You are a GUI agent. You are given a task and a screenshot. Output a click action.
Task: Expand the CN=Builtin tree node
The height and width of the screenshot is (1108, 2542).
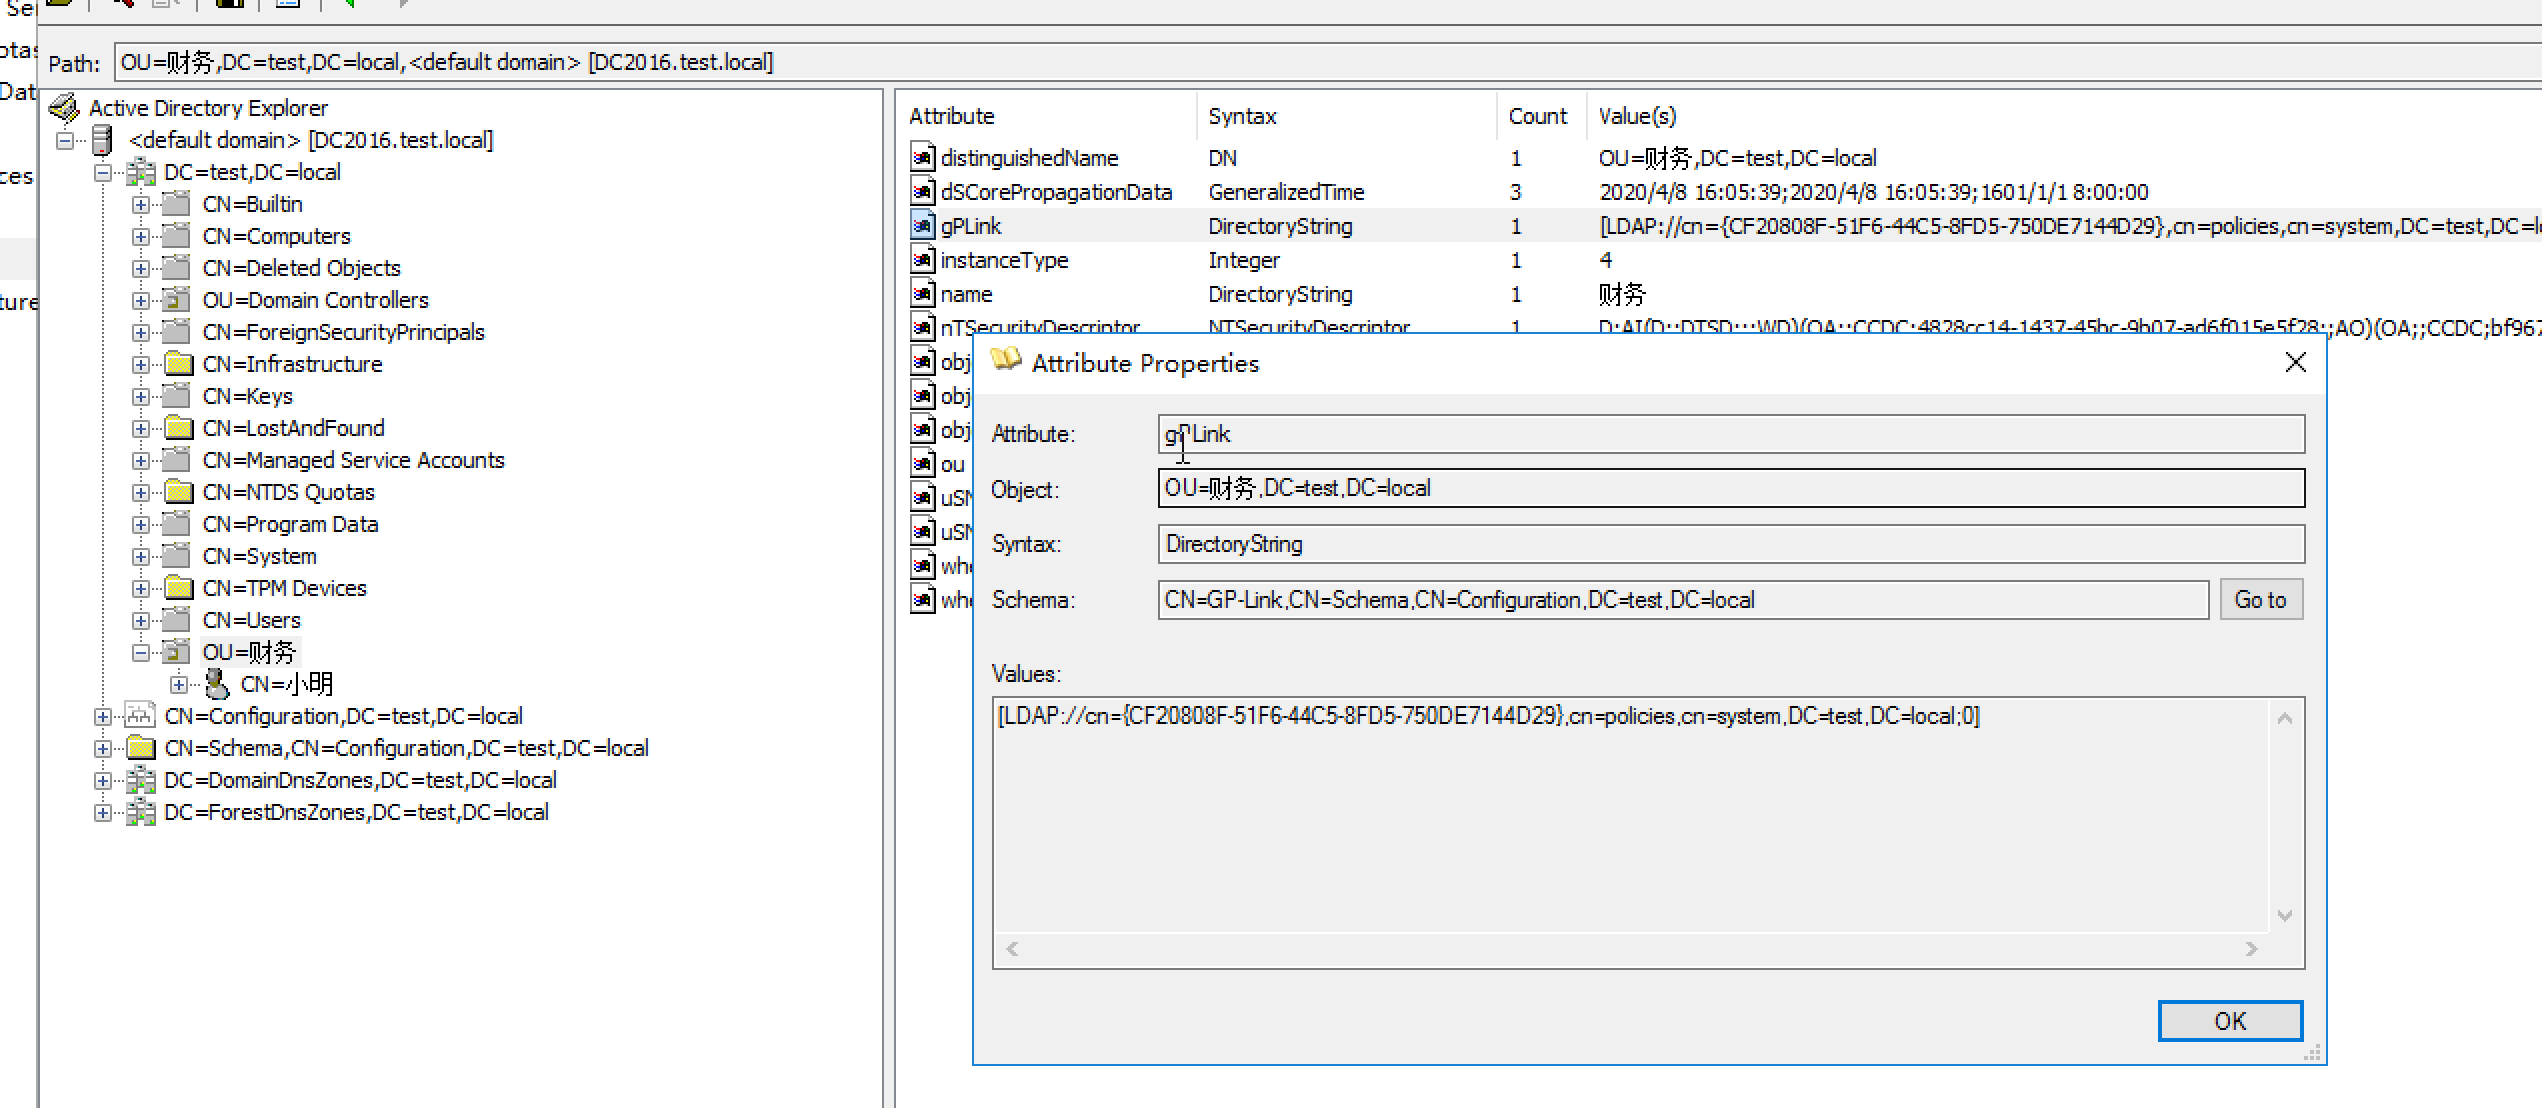pyautogui.click(x=141, y=204)
